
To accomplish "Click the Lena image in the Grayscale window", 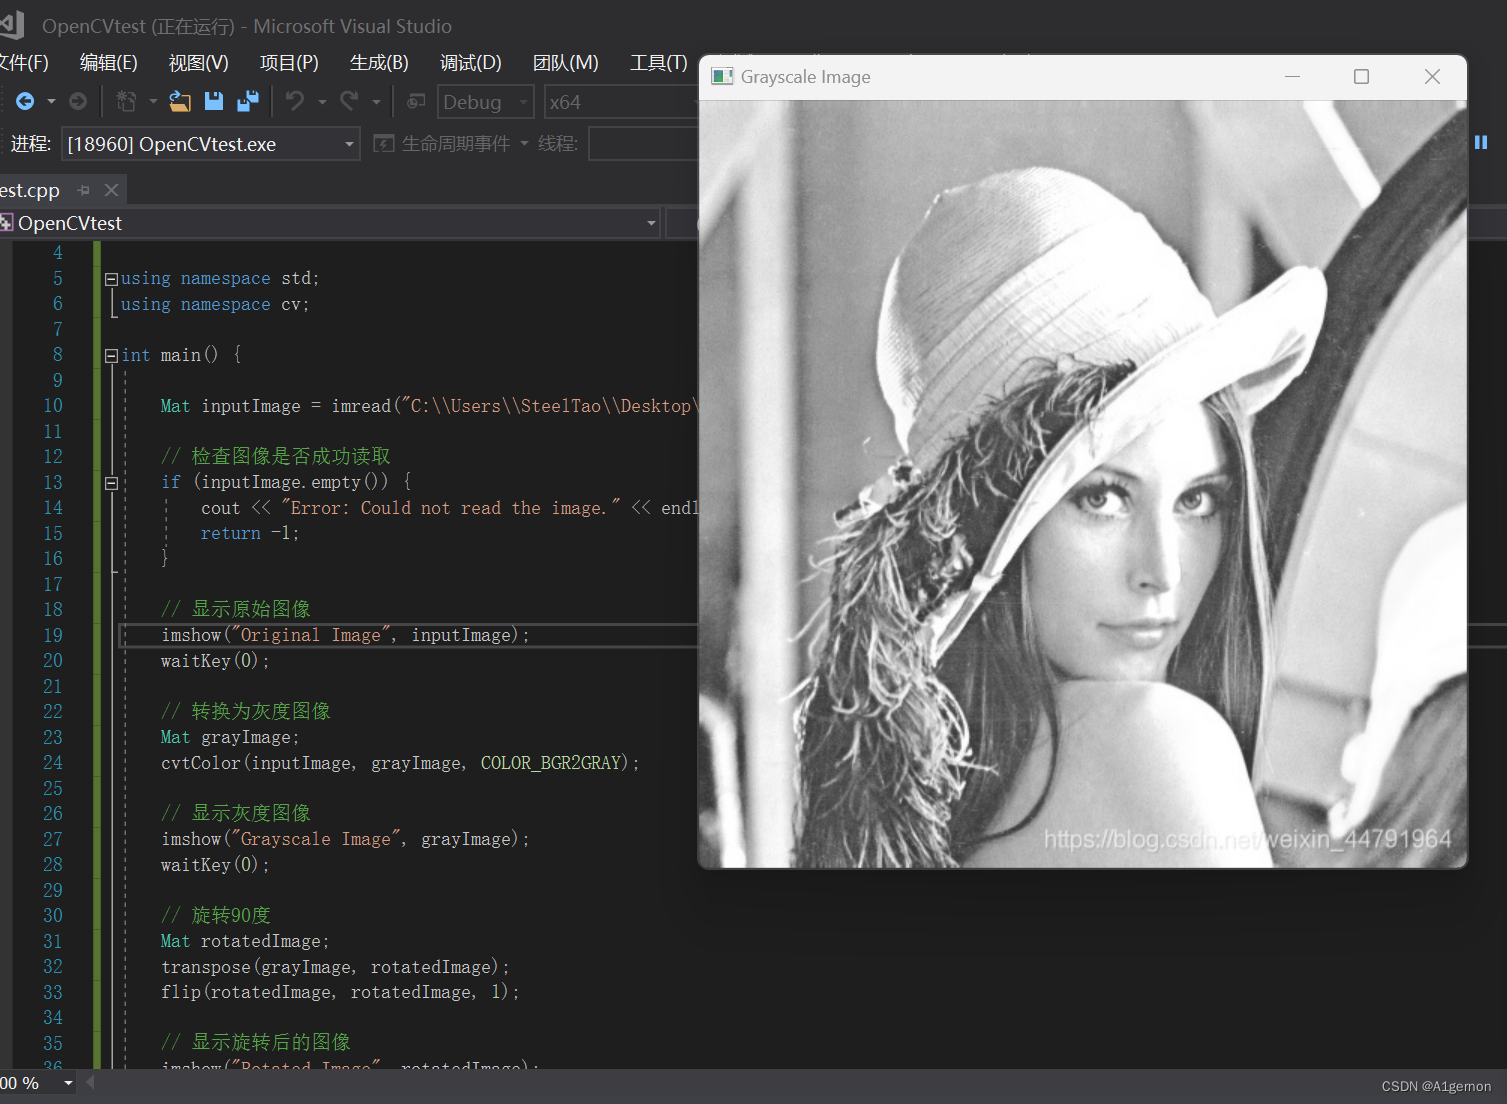I will [x=1083, y=484].
